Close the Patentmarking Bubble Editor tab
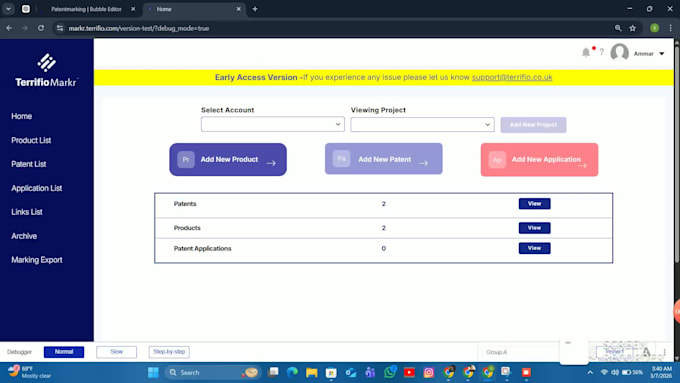Image resolution: width=680 pixels, height=383 pixels. (133, 9)
